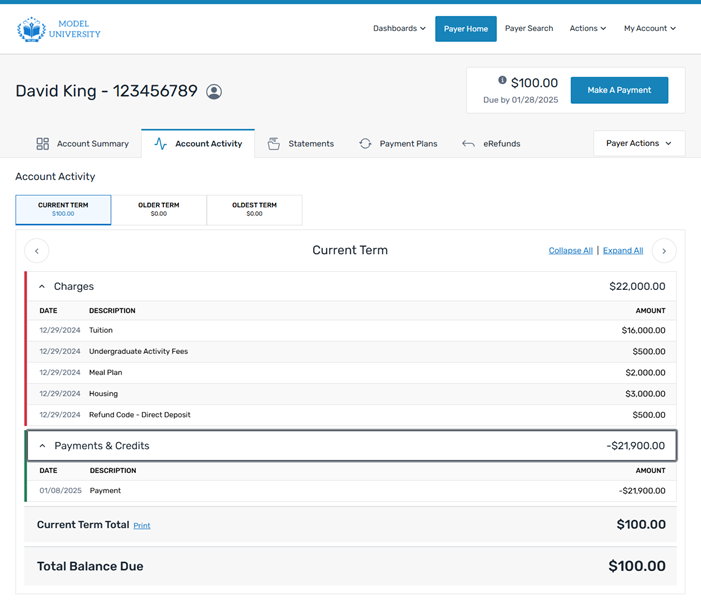The image size is (701, 607).
Task: Select the Older Term tab
Action: pyautogui.click(x=158, y=209)
